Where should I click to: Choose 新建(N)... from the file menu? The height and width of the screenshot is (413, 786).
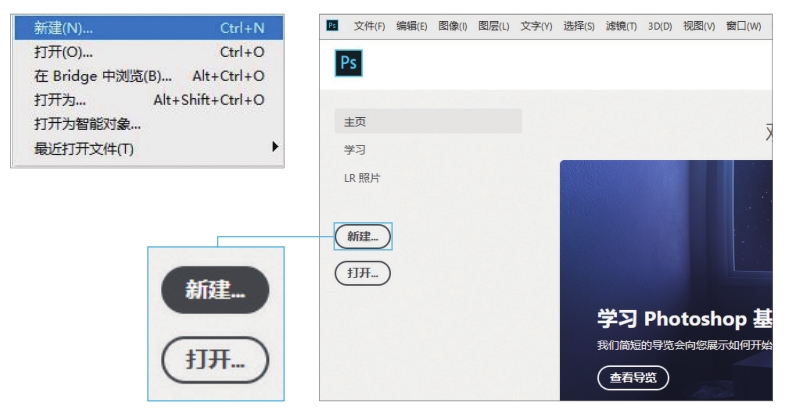point(148,28)
